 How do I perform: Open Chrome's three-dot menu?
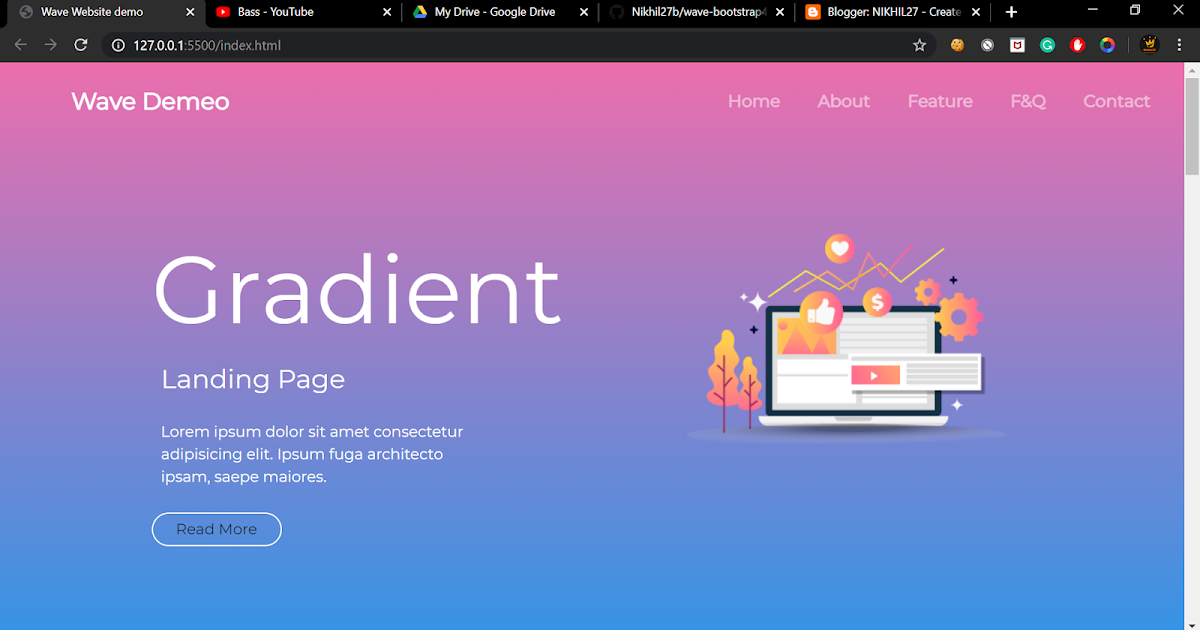click(1180, 45)
